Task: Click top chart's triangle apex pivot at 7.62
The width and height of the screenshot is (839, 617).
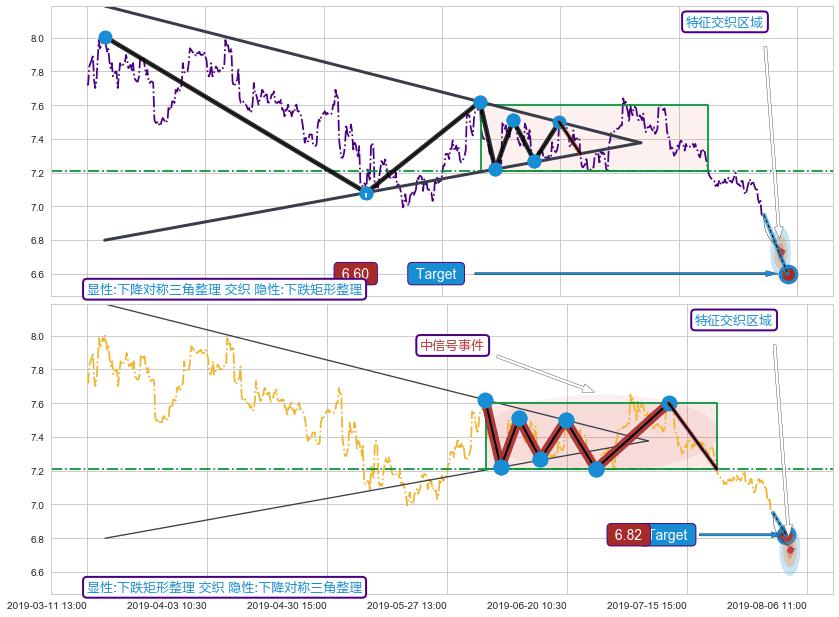Action: click(480, 102)
